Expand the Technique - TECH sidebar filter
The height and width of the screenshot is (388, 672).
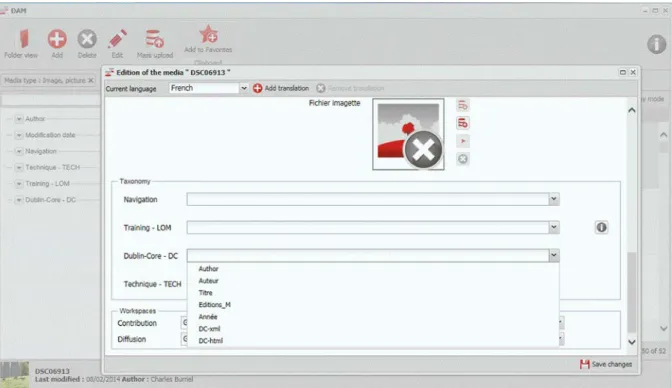pos(19,167)
